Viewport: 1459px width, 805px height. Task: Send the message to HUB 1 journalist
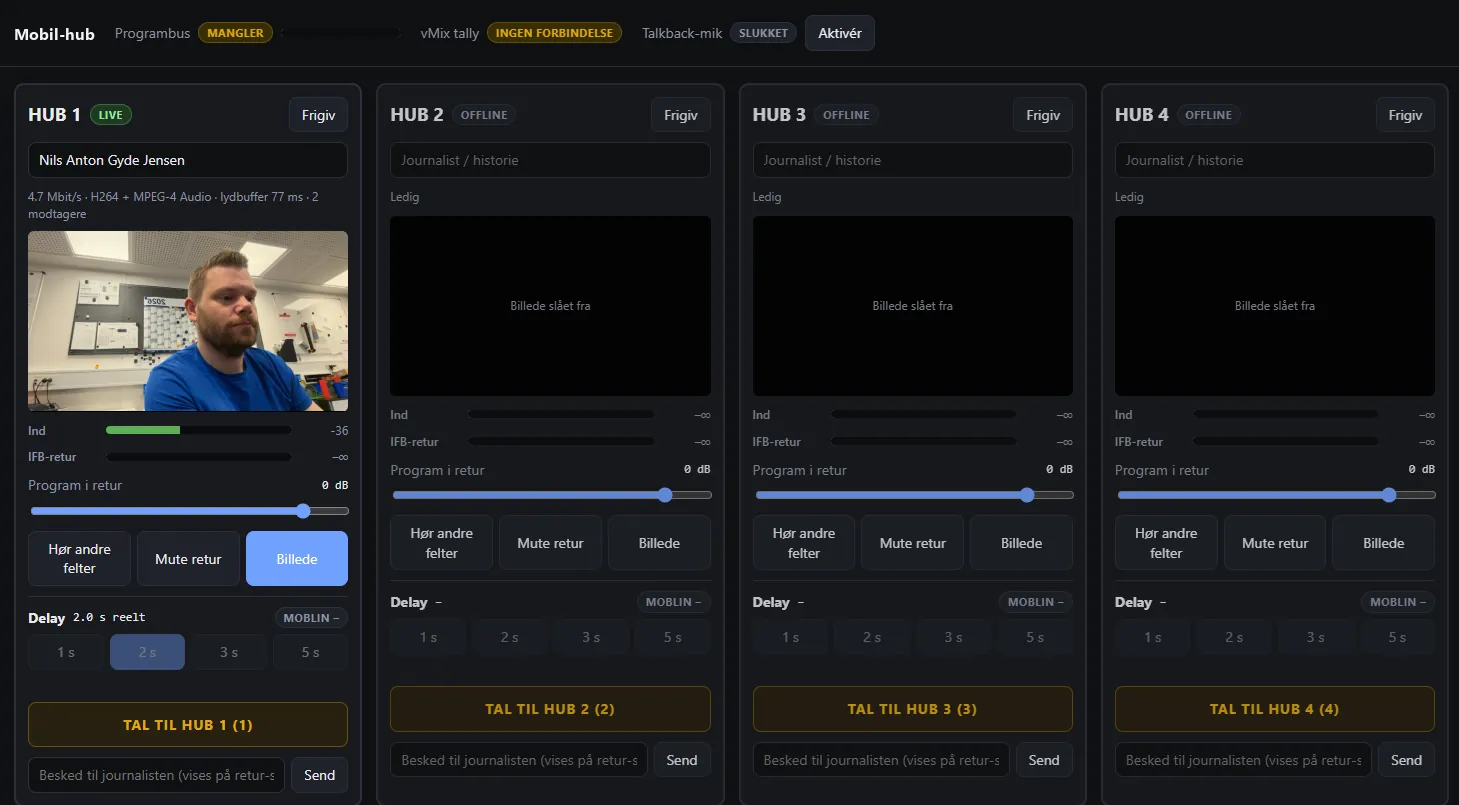[x=320, y=775]
